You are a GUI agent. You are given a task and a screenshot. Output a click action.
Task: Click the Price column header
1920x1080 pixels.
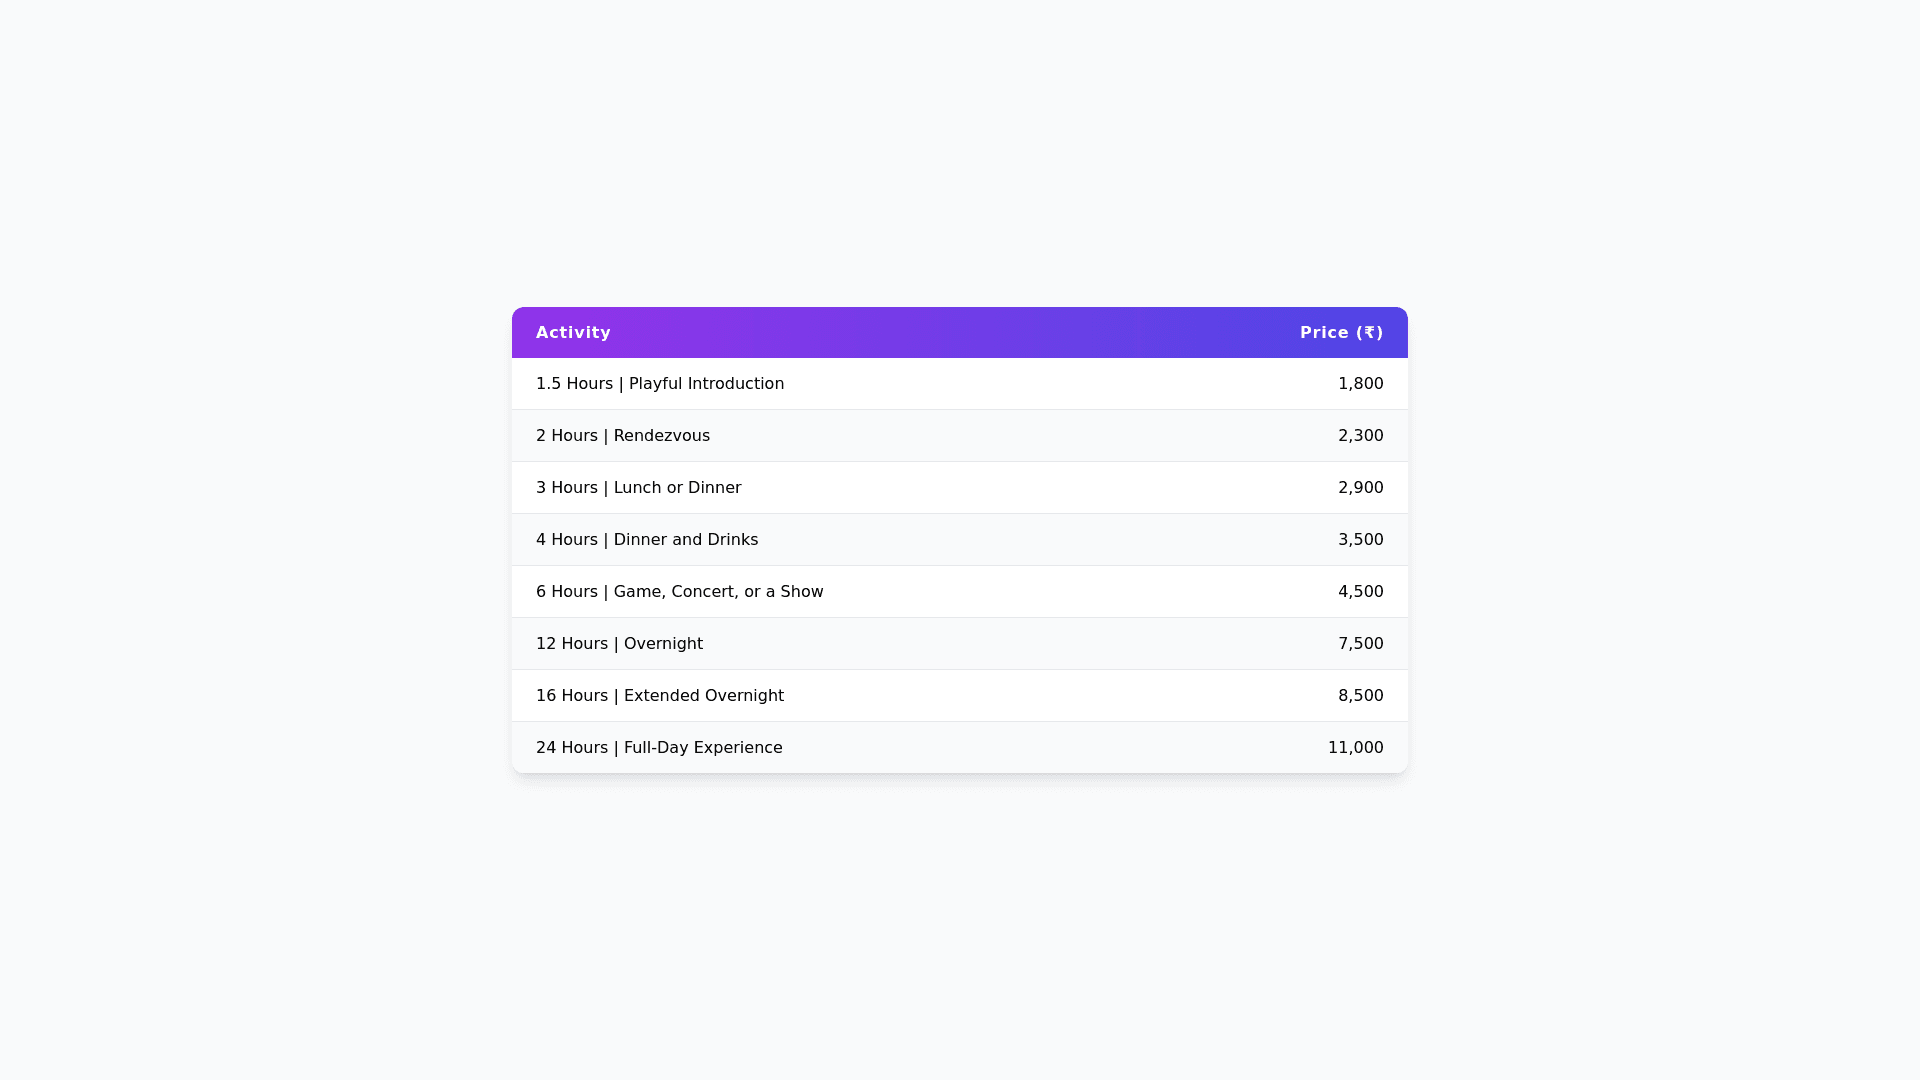1324,333
